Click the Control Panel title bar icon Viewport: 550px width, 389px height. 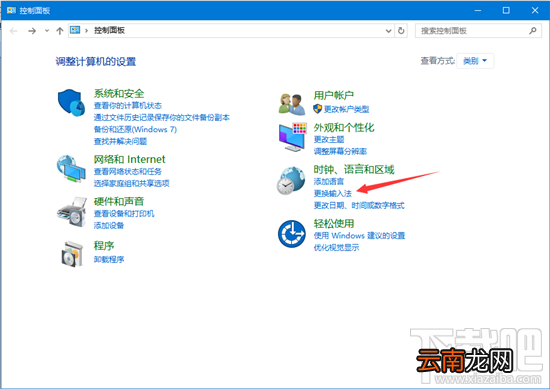click(11, 10)
